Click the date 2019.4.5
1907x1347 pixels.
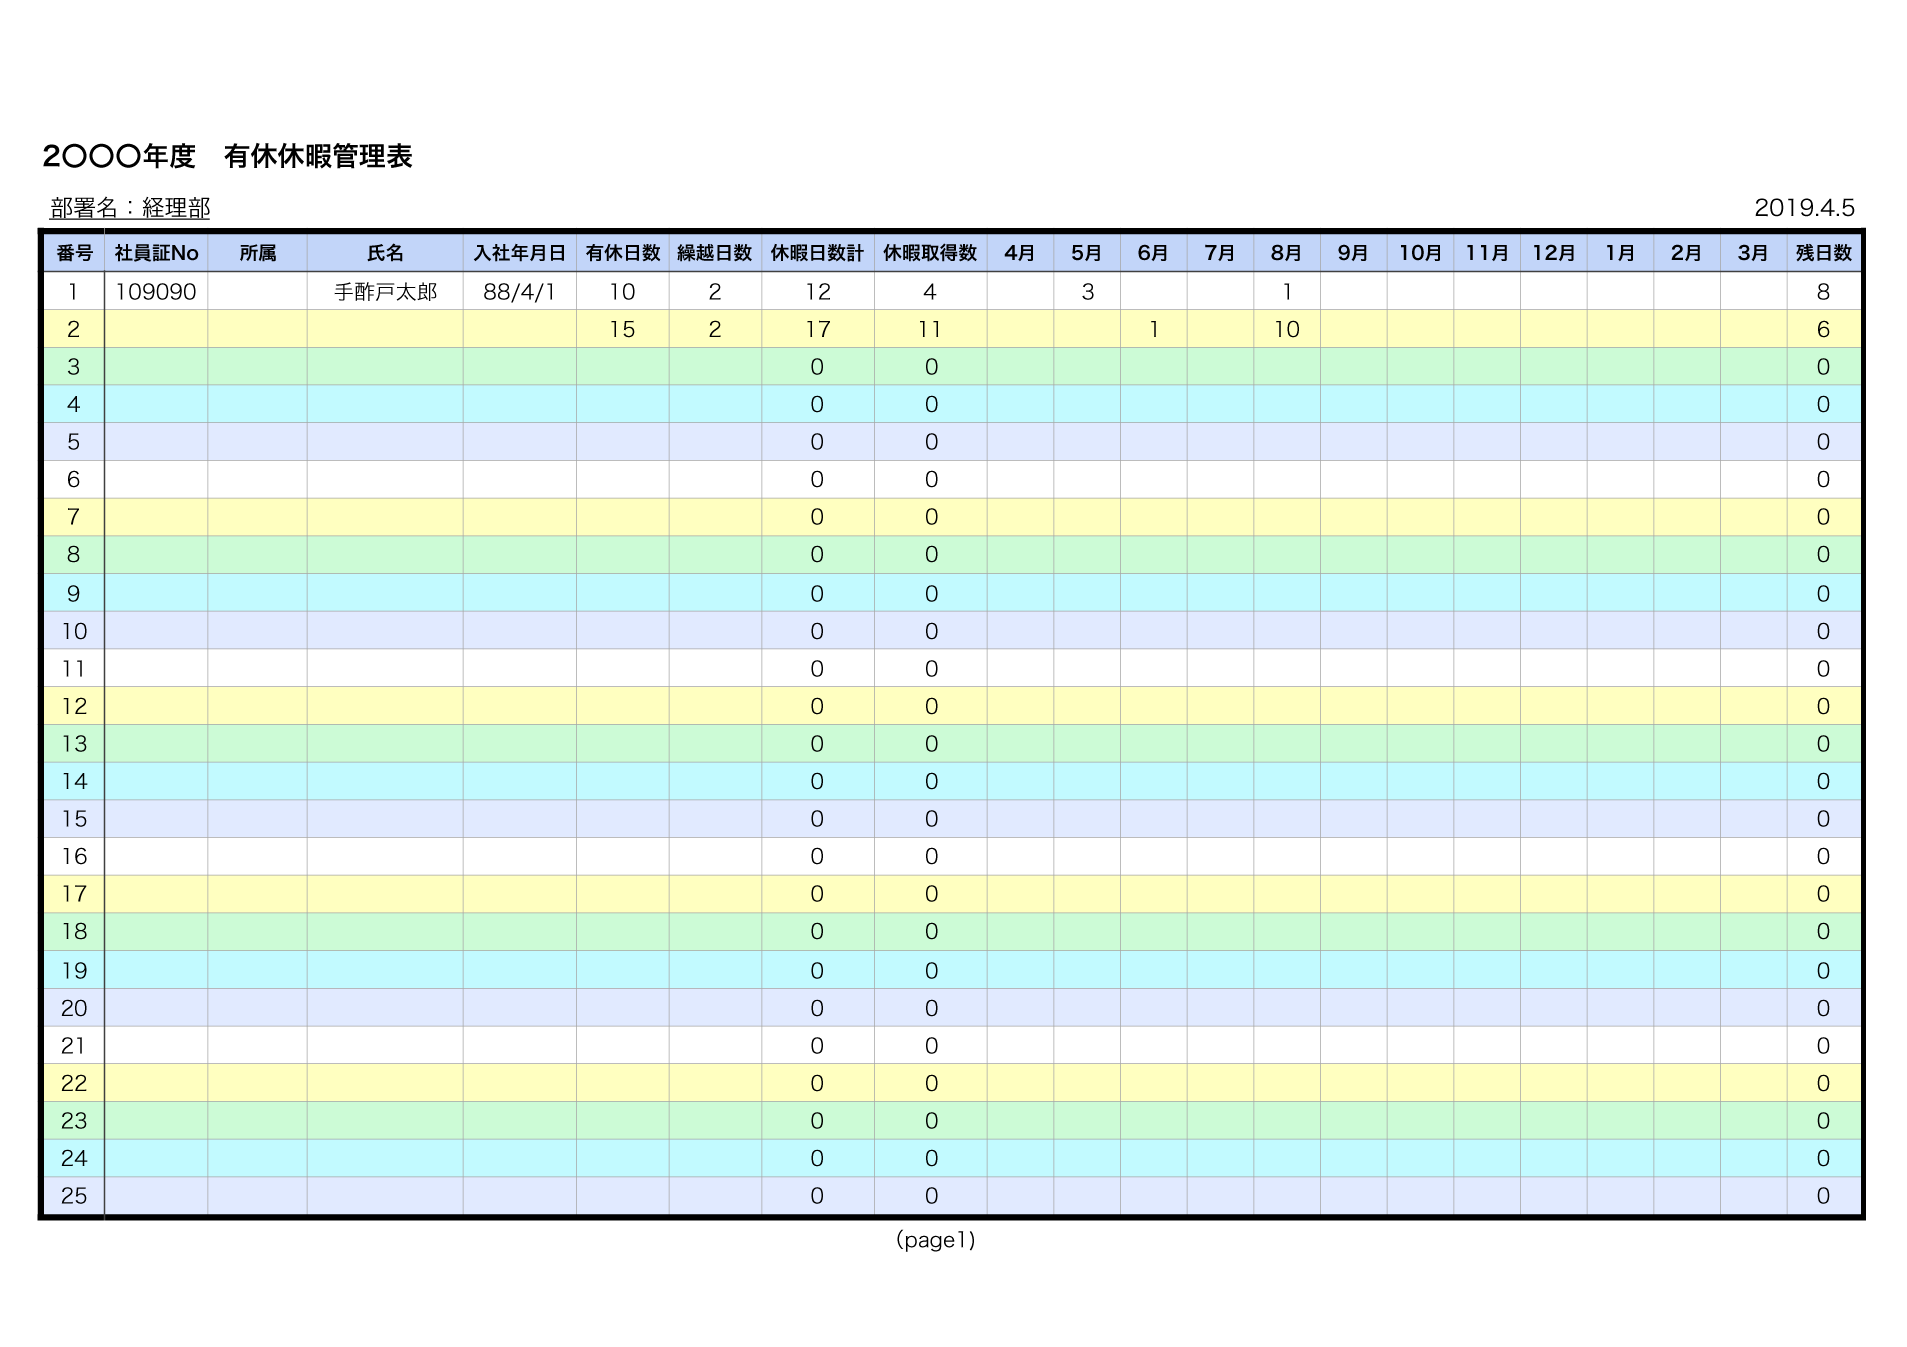tap(1804, 208)
